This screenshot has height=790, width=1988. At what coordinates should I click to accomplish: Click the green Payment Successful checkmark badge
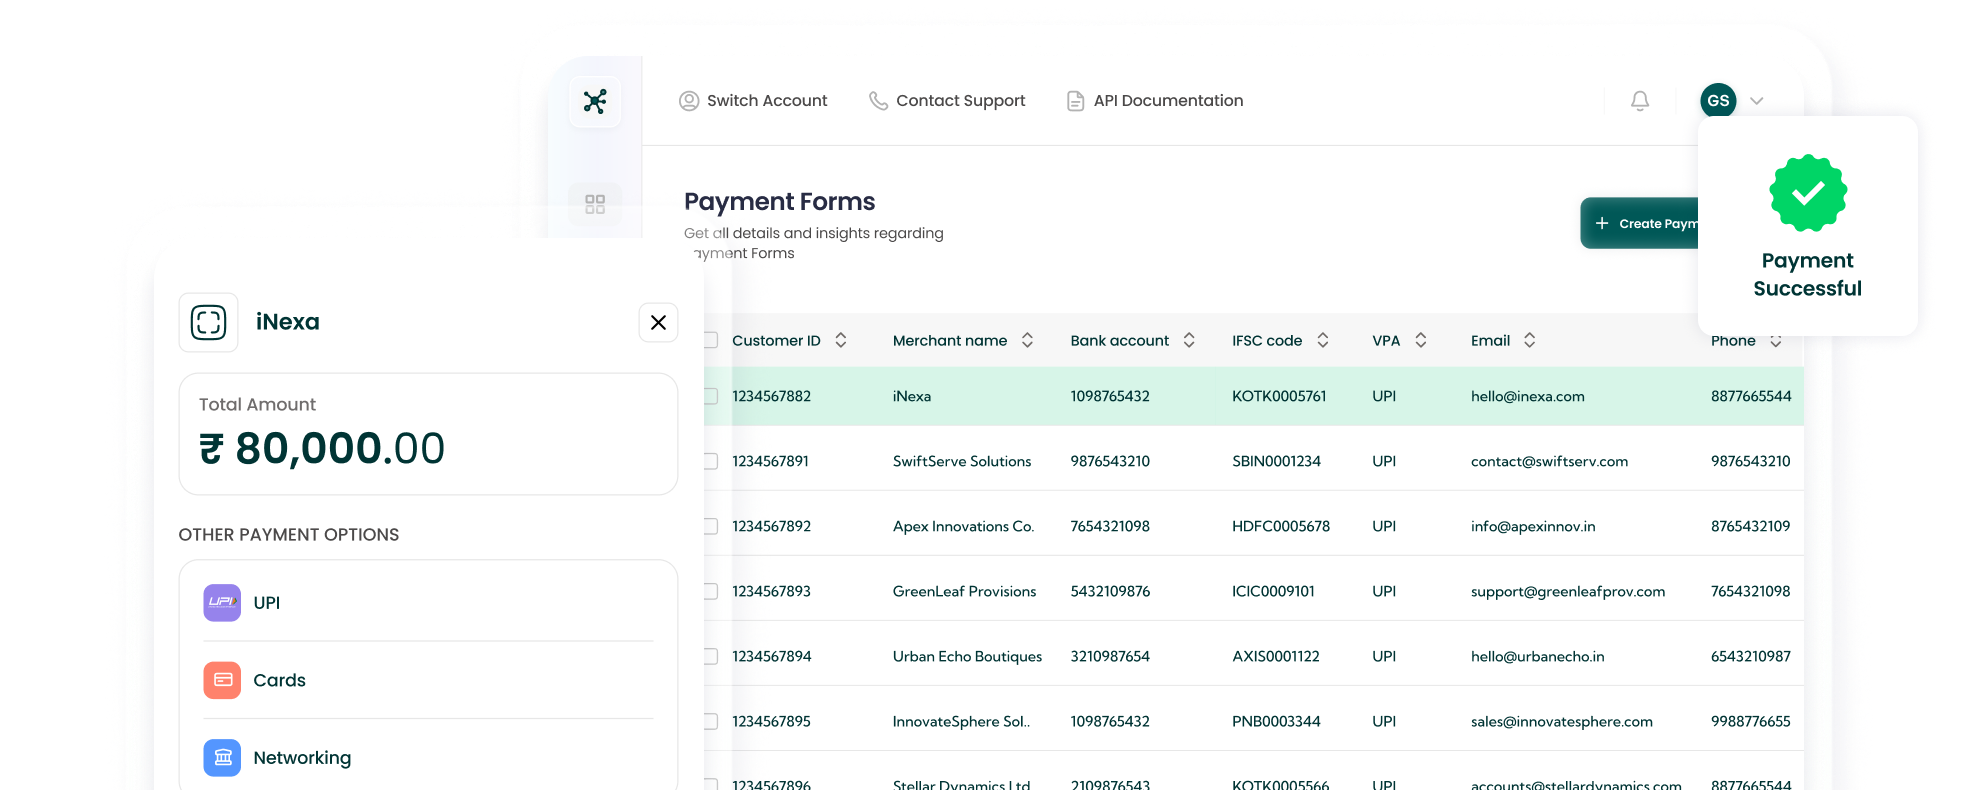pos(1808,193)
